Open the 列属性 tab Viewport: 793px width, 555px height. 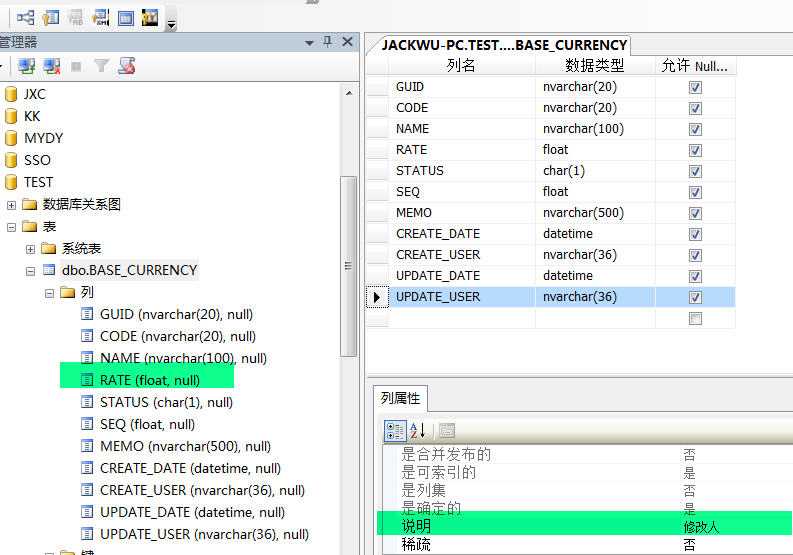click(x=400, y=399)
